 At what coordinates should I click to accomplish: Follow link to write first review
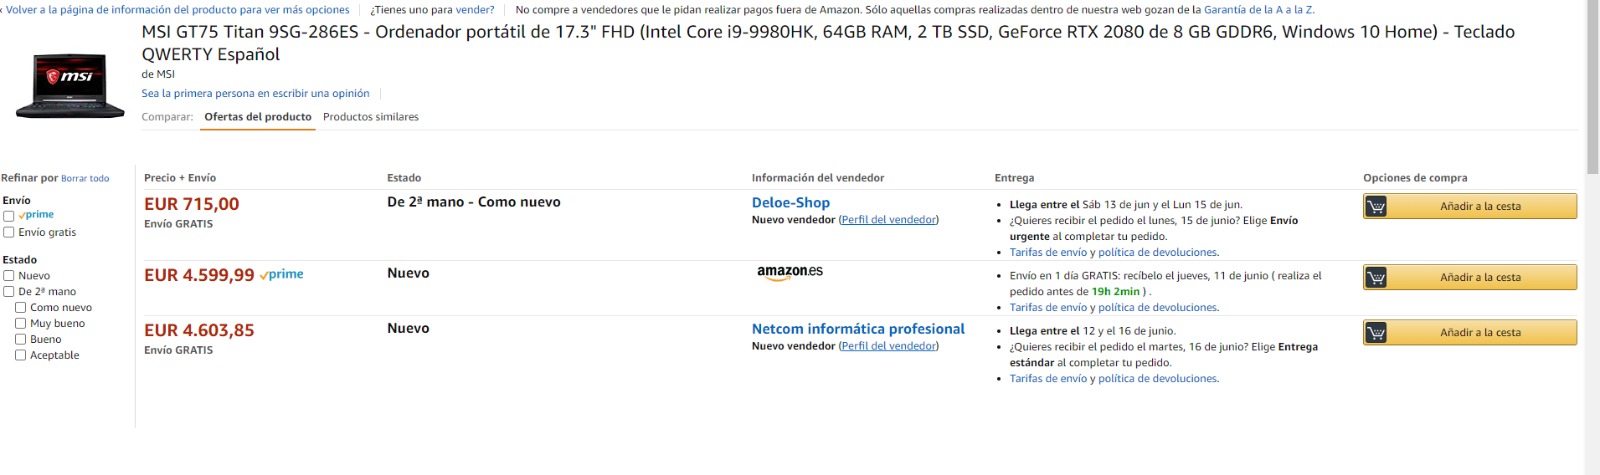pyautogui.click(x=255, y=93)
